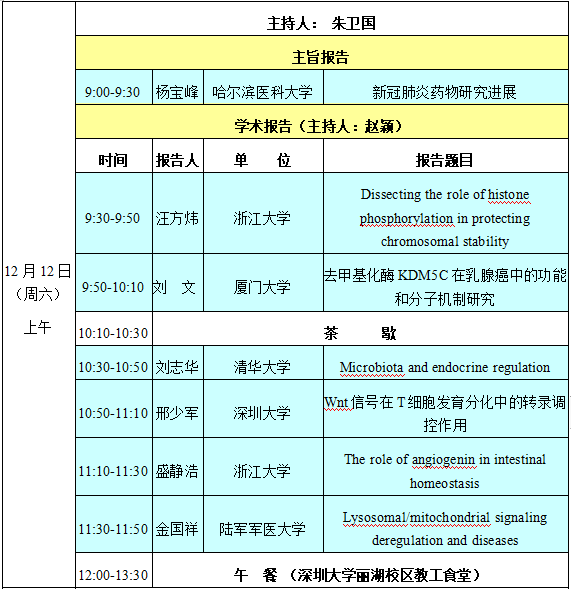Select 哈尔滨医科大学 affiliation cell
The height and width of the screenshot is (589, 571).
click(263, 87)
